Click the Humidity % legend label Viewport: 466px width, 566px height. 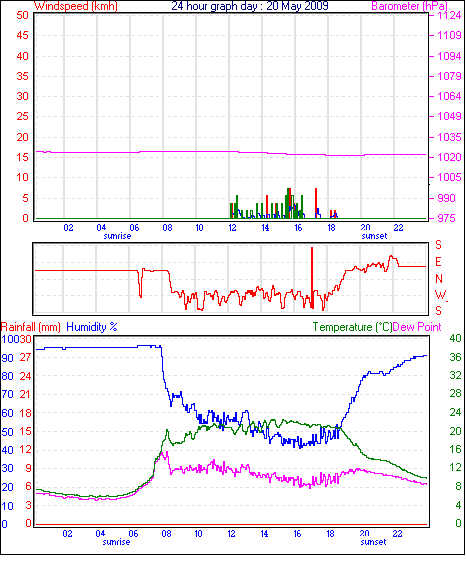coord(92,327)
